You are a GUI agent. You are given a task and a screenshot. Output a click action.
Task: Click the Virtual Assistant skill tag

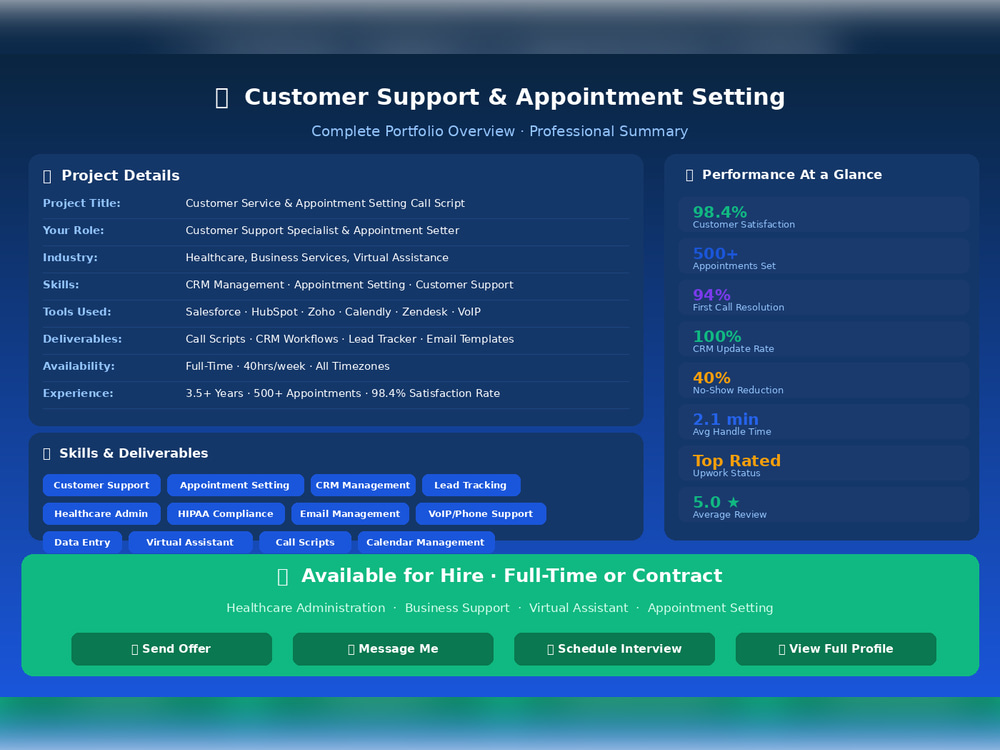point(190,543)
